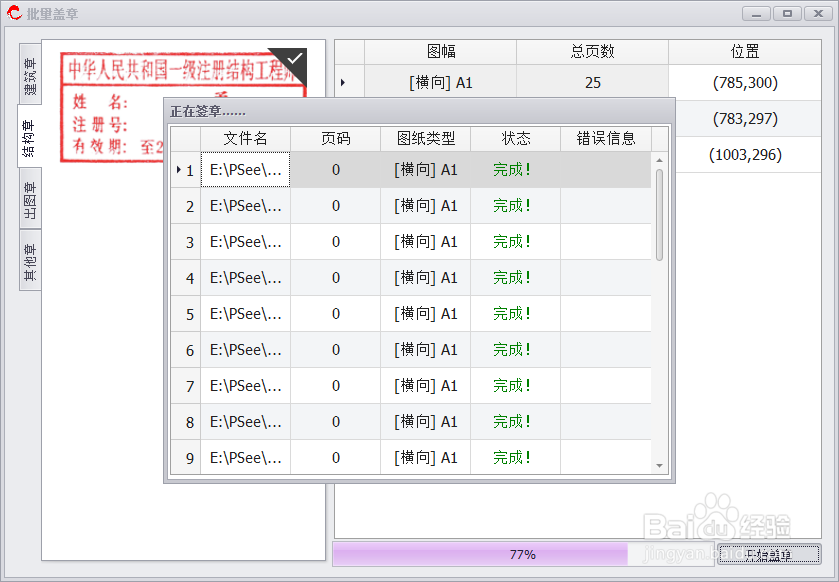Click the 正在签章 dialog title bar
The image size is (839, 582).
pyautogui.click(x=419, y=111)
